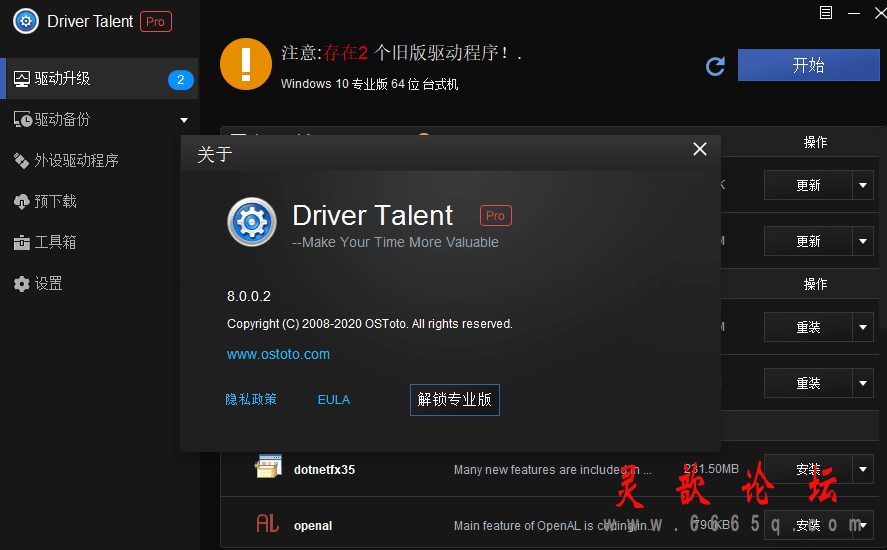Minimize the Driver Talent window
The image size is (887, 550).
point(854,12)
